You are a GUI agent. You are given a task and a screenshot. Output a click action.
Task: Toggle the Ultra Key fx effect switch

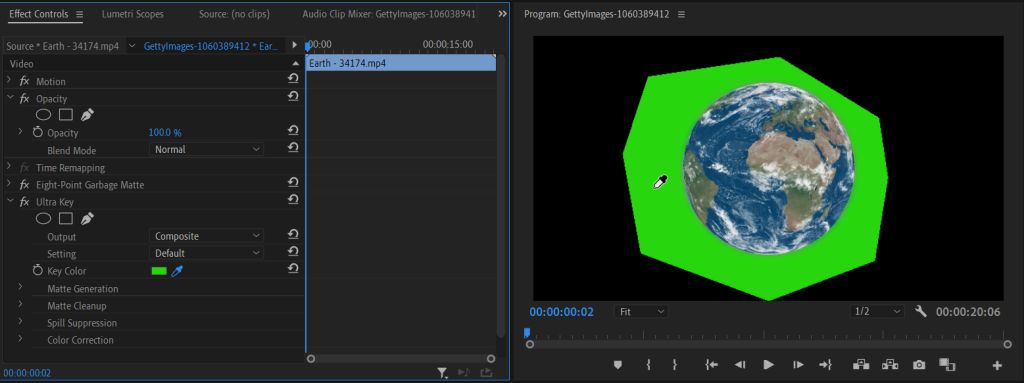[x=25, y=202]
